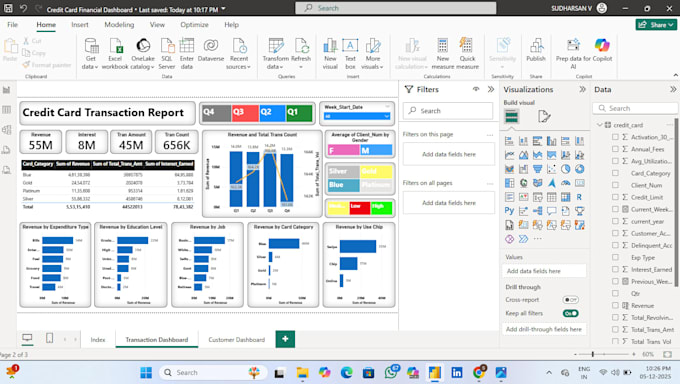This screenshot has width=680, height=384.
Task: Select the Blue card category slicer tile
Action: 343,185
